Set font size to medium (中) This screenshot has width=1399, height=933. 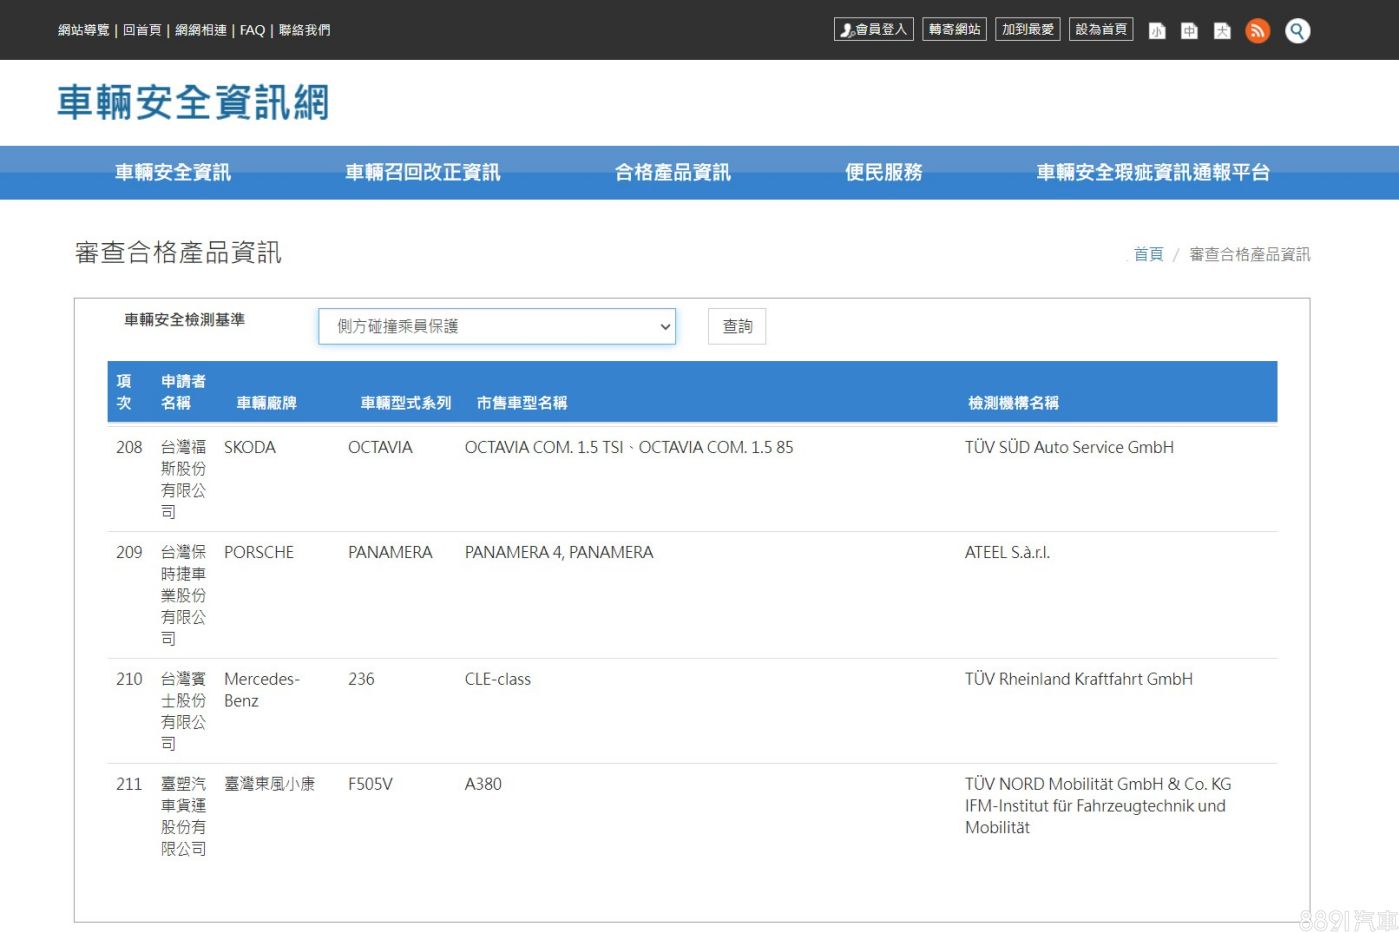[1189, 31]
